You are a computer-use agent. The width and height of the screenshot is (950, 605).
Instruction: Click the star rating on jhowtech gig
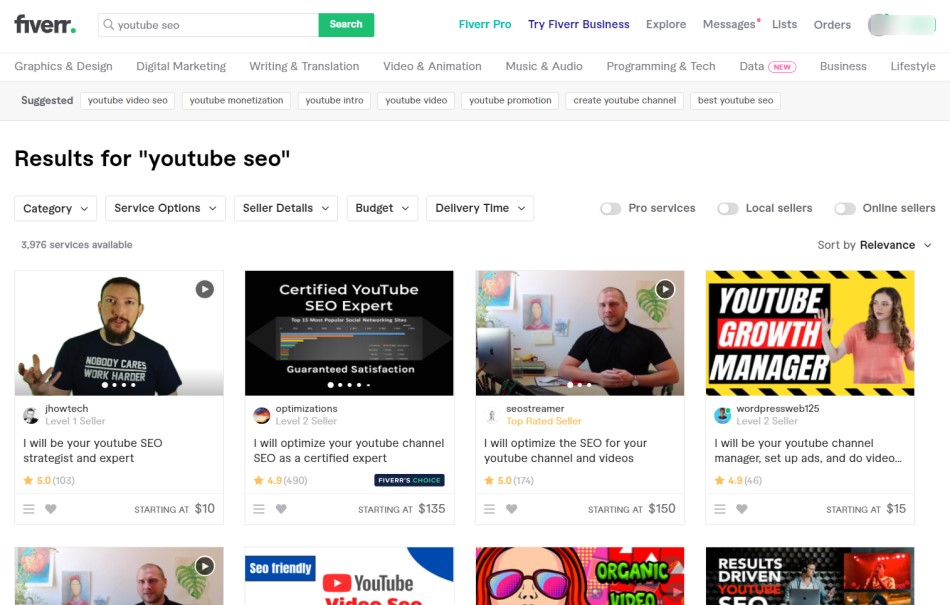click(49, 481)
